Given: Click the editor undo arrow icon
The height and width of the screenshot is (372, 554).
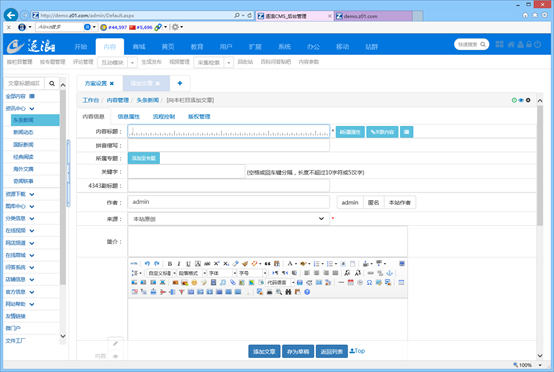Looking at the screenshot, I should pos(147,264).
